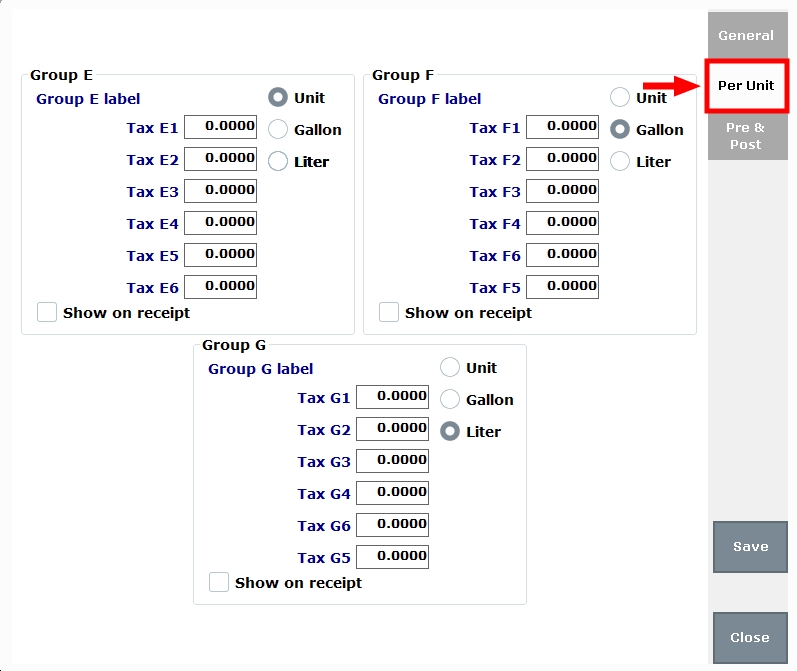Viewport: 797px width, 671px height.
Task: Click the Tax F4 value field
Action: pyautogui.click(x=563, y=223)
